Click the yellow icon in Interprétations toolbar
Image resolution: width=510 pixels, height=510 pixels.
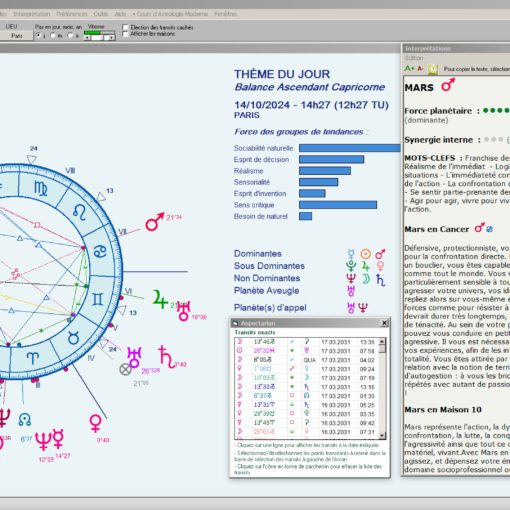[x=433, y=69]
